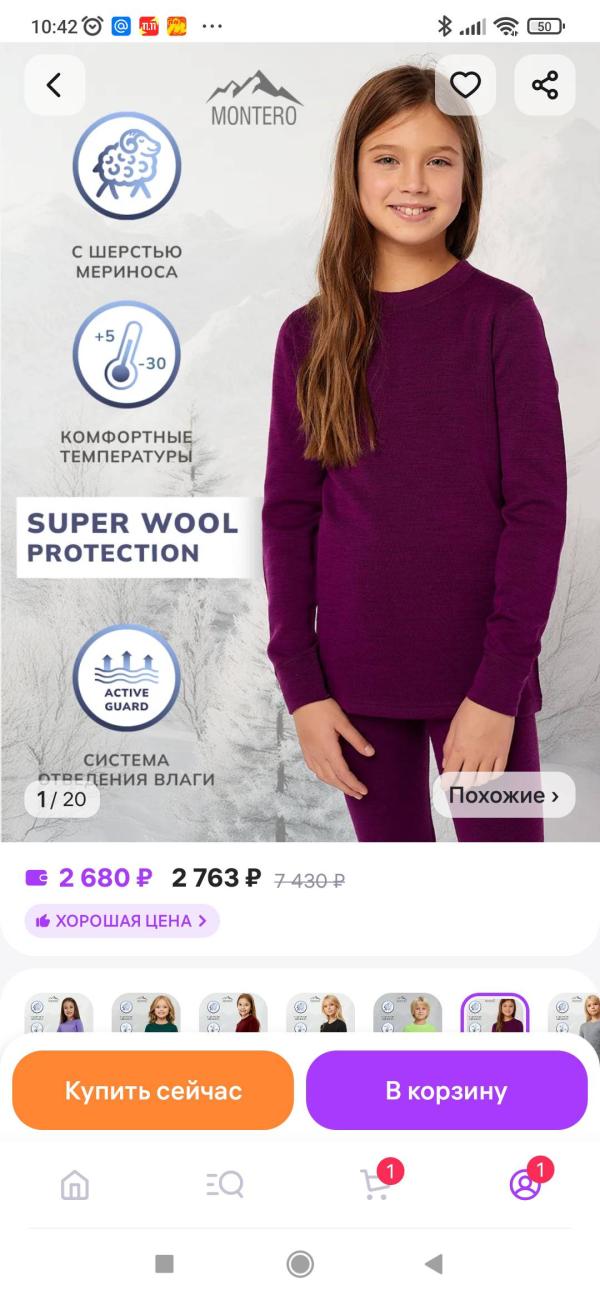Click Купить сейчас button
Screen dimensions: 600x1299
pyautogui.click(x=153, y=1090)
